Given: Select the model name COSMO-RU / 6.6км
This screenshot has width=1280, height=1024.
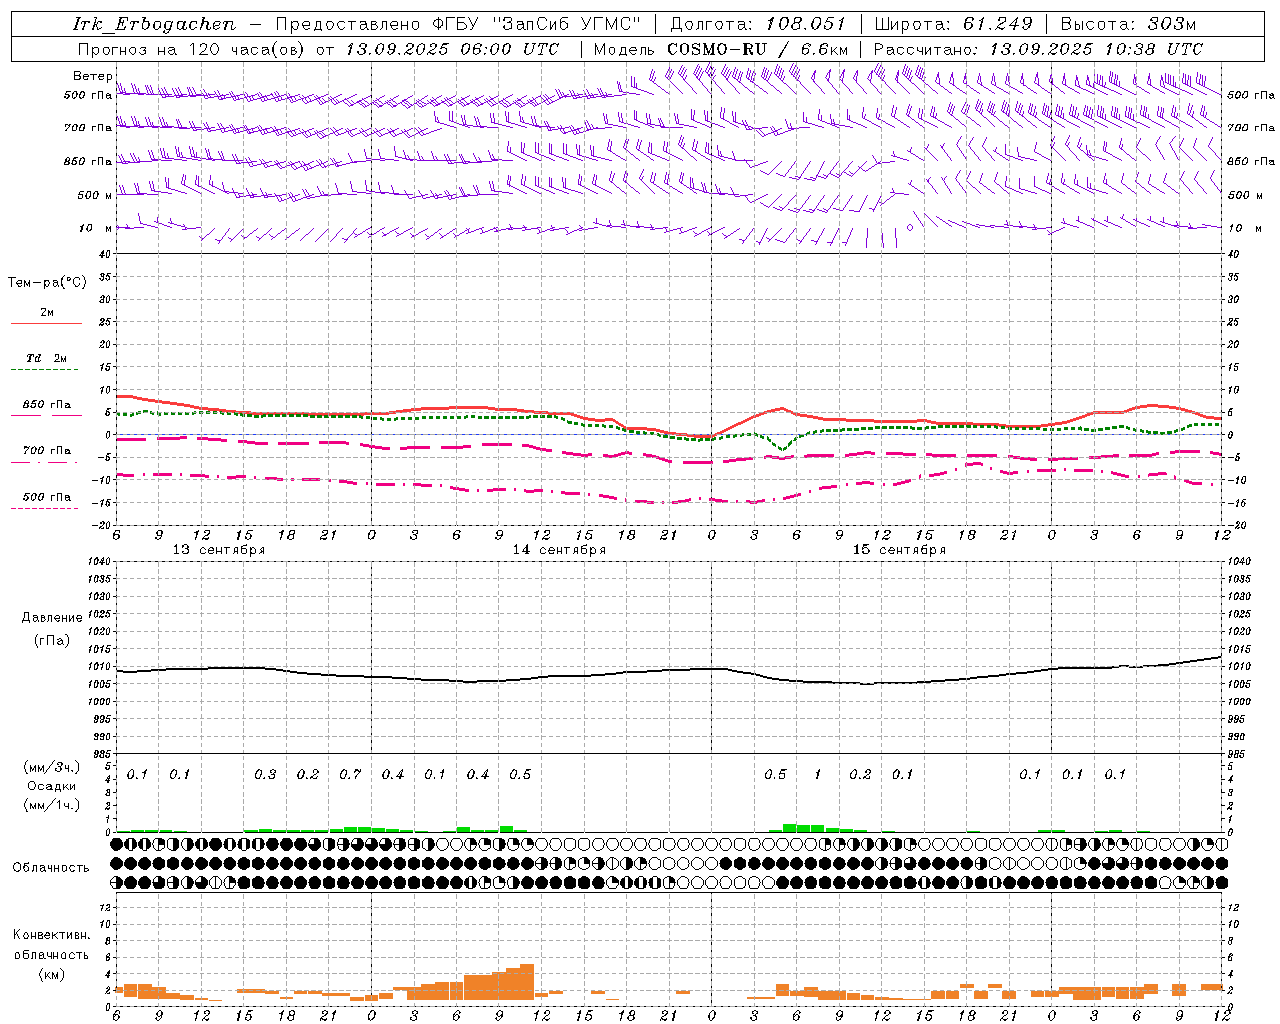Looking at the screenshot, I should click(x=758, y=49).
